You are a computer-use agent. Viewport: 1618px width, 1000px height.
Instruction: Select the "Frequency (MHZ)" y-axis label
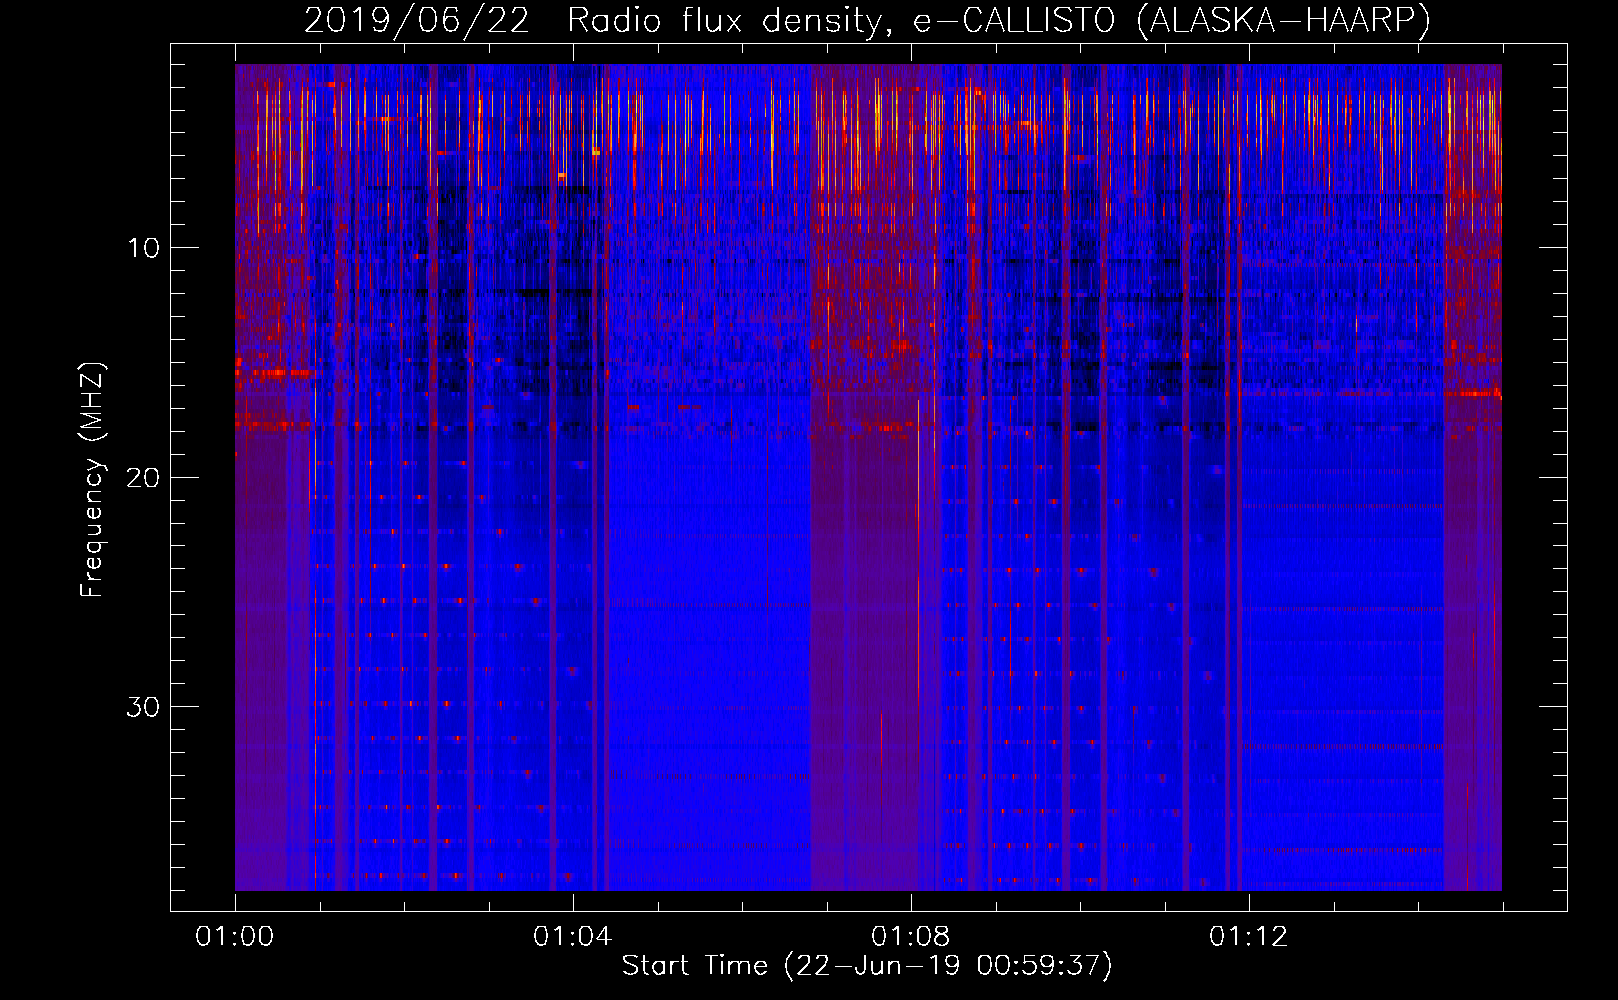pos(92,480)
